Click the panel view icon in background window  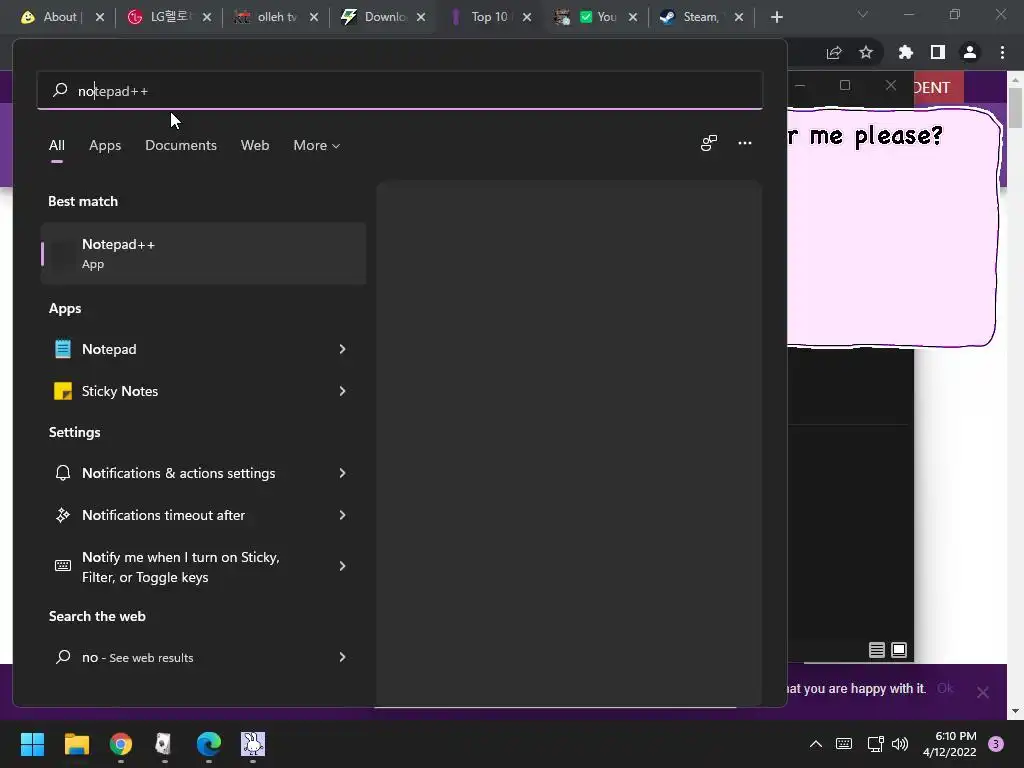pyautogui.click(x=899, y=650)
